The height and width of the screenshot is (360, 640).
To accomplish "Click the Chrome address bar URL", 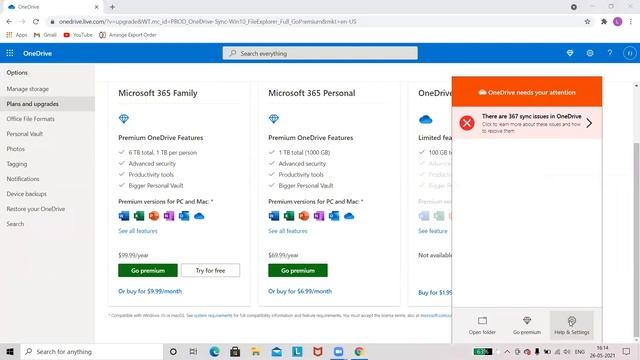I will pyautogui.click(x=207, y=22).
